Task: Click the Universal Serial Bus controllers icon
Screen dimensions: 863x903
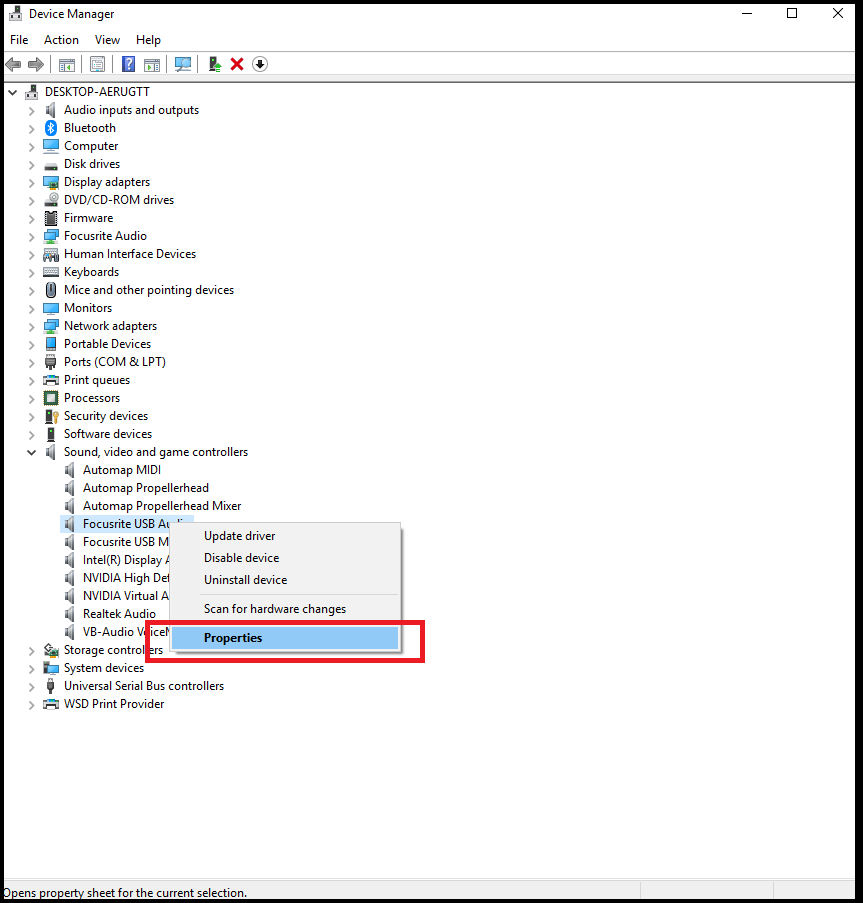Action: pyautogui.click(x=51, y=686)
